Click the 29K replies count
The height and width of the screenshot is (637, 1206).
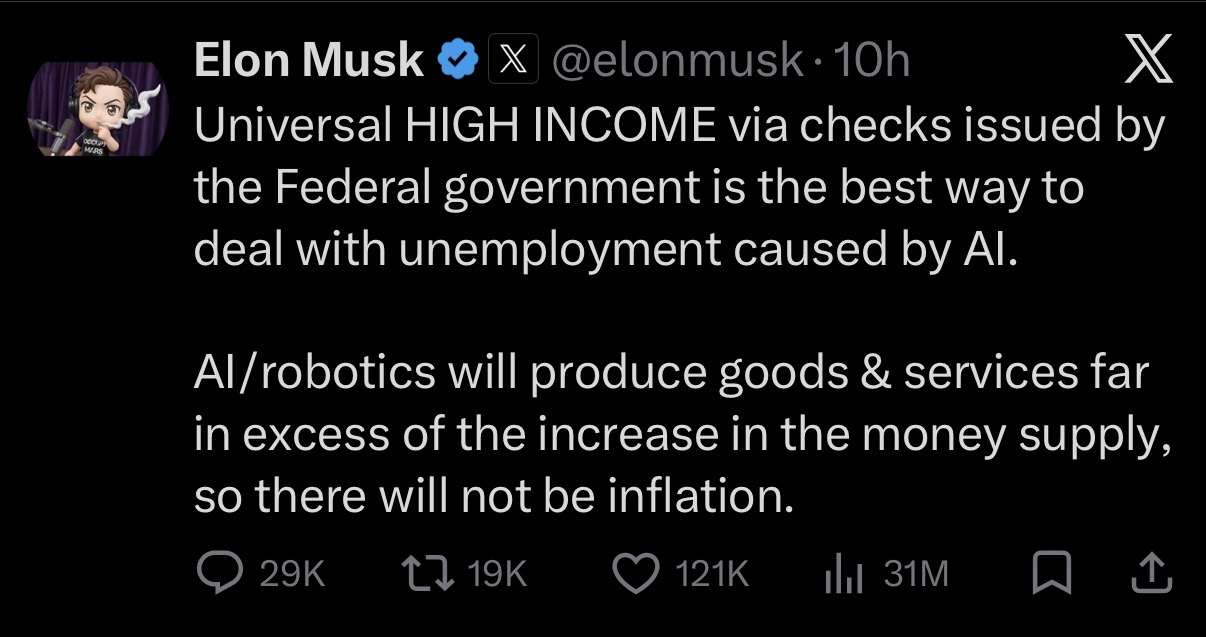pos(292,574)
